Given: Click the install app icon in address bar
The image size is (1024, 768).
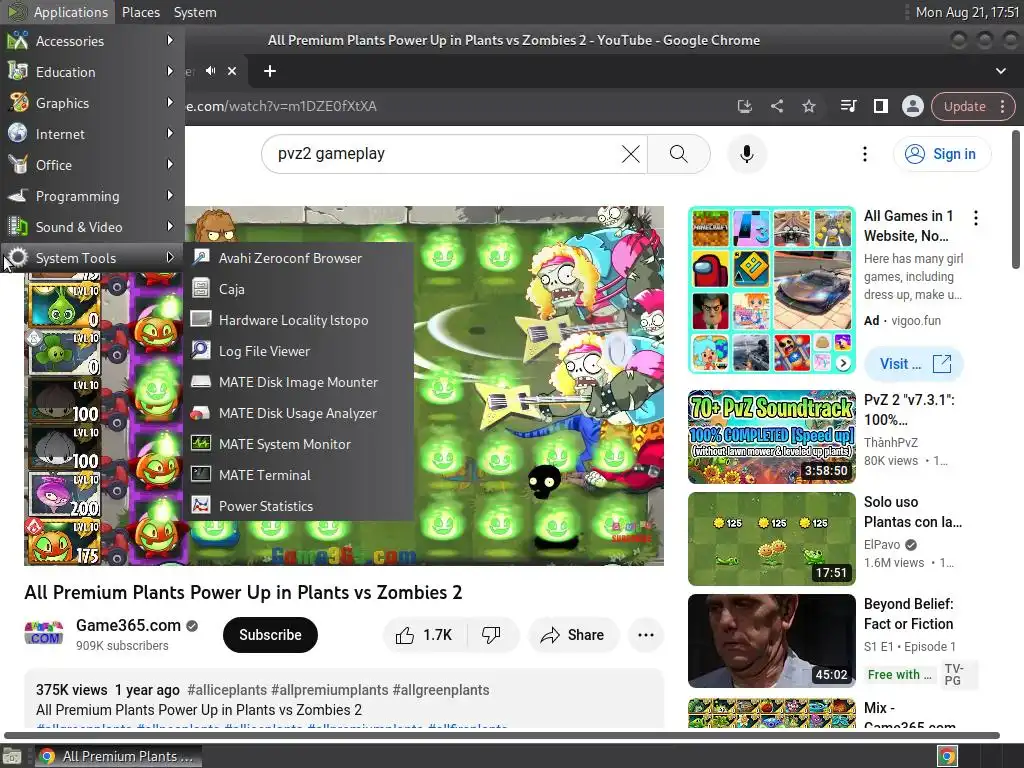Looking at the screenshot, I should [744, 106].
